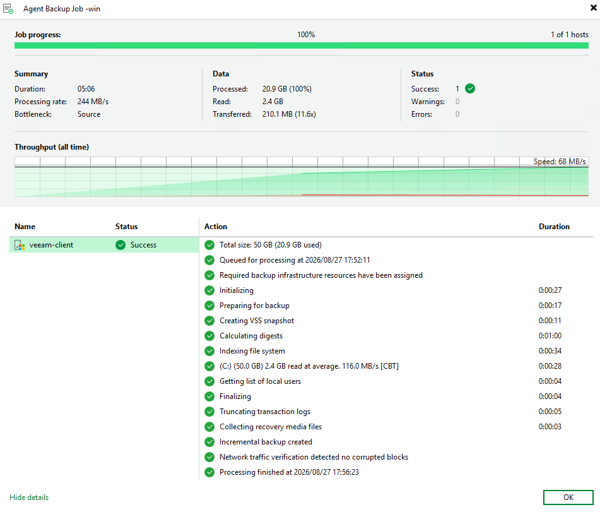Click check icon beside (C:) read row
Screen dimensions: 600x512
209,366
